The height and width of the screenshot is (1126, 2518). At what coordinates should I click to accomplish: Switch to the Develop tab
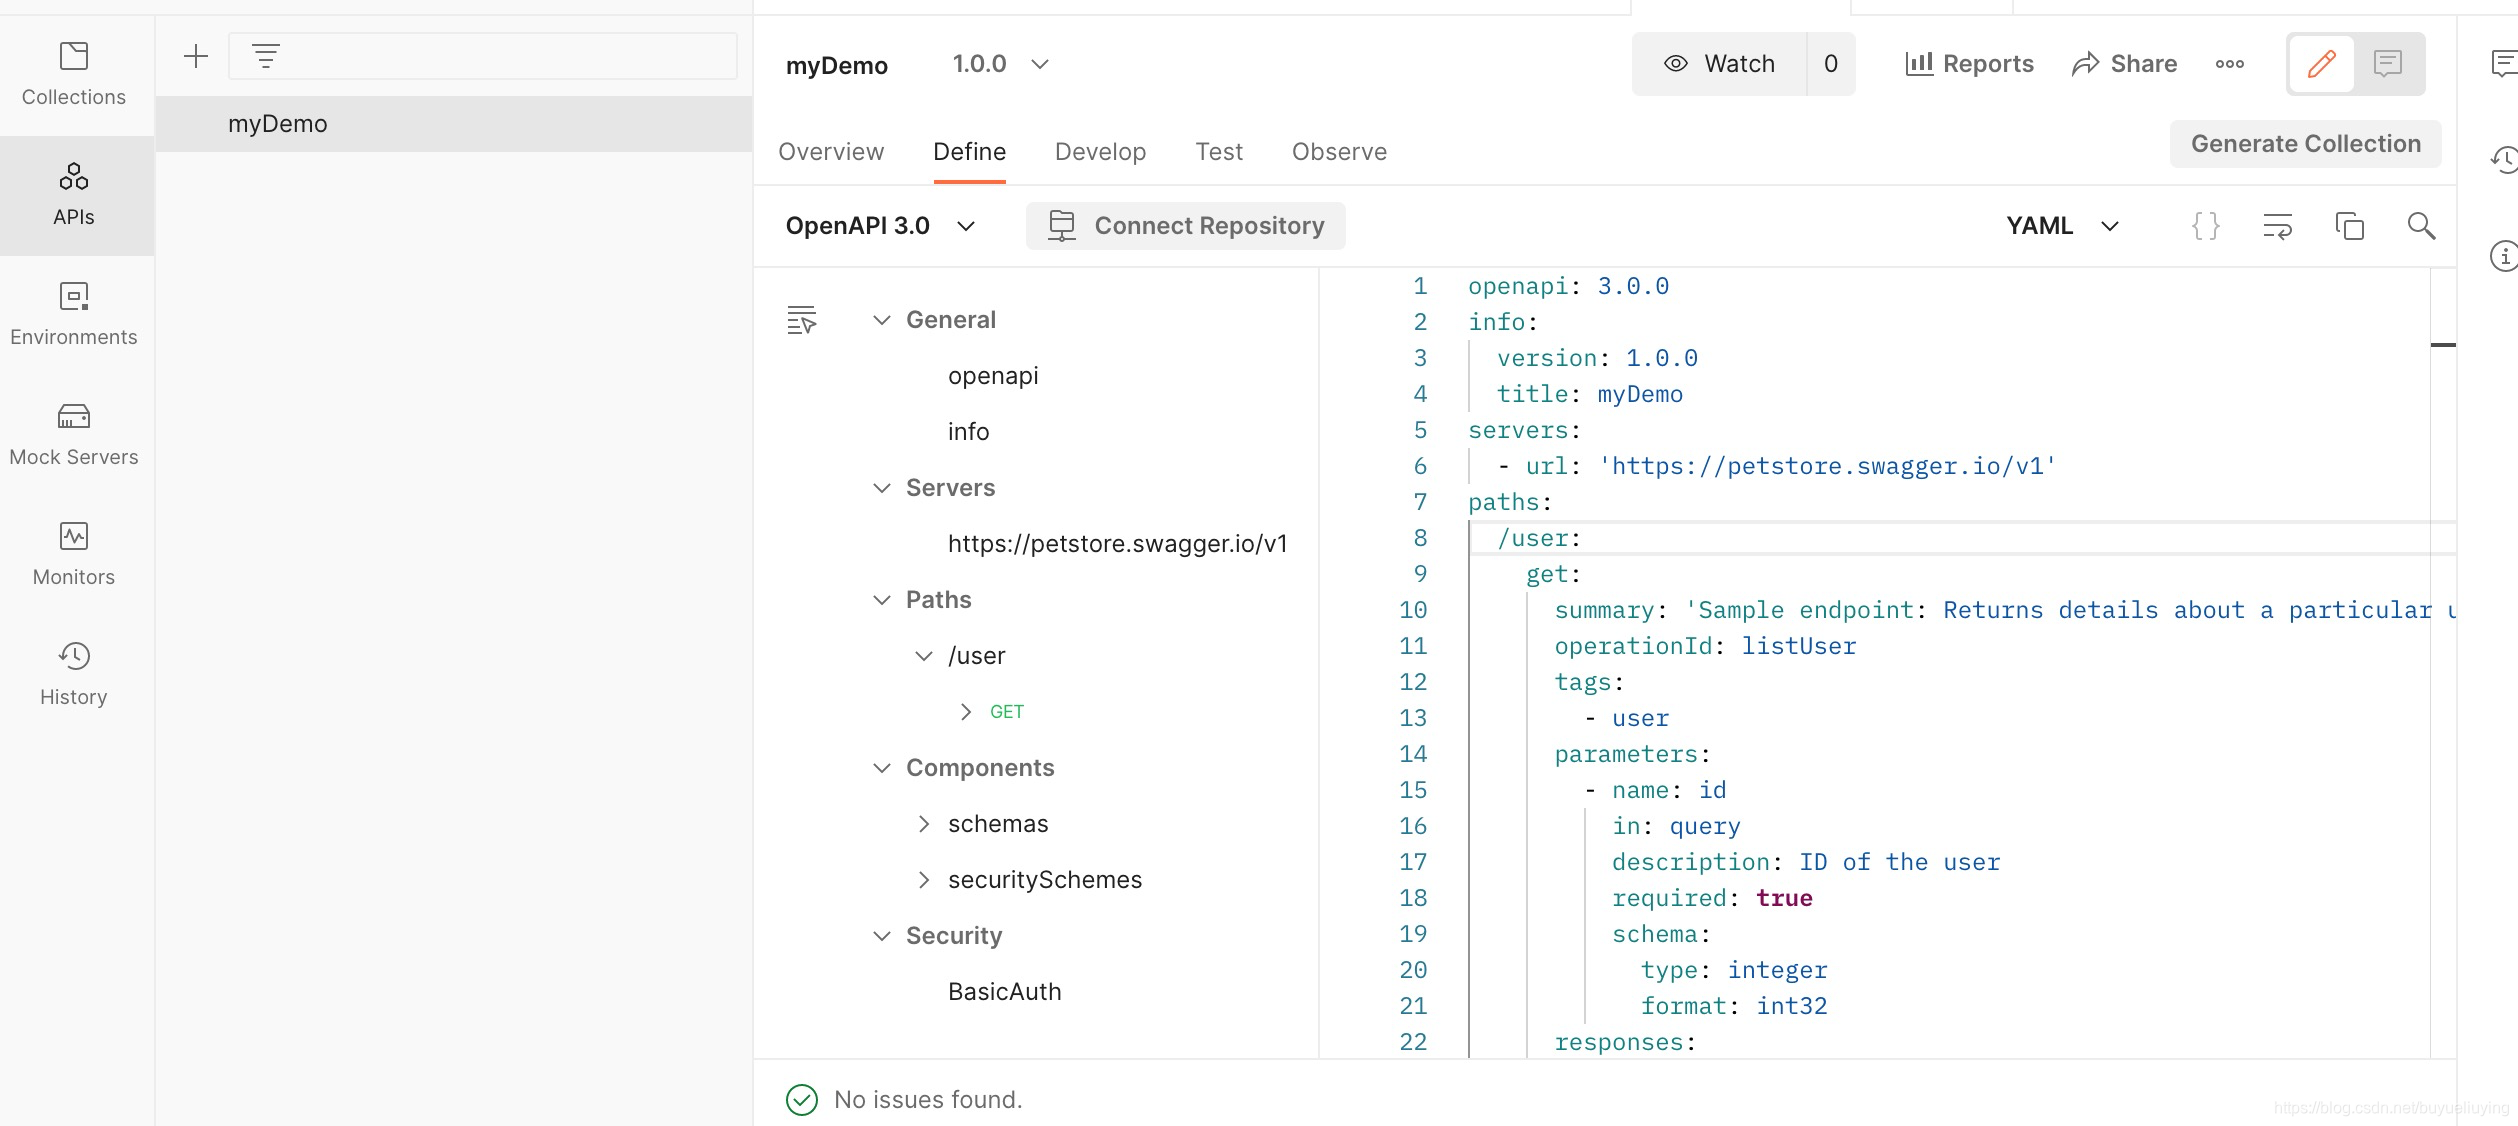pyautogui.click(x=1100, y=152)
